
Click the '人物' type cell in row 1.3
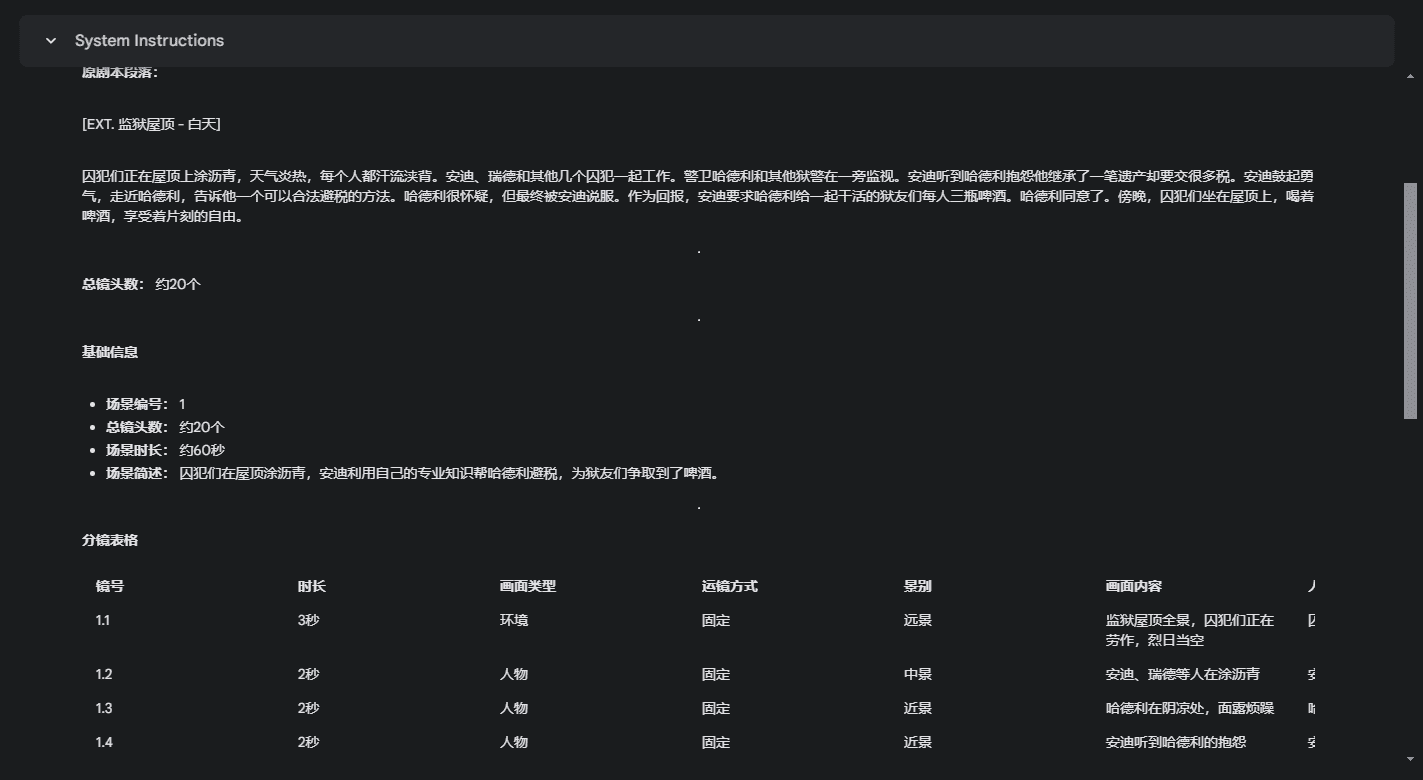(514, 708)
